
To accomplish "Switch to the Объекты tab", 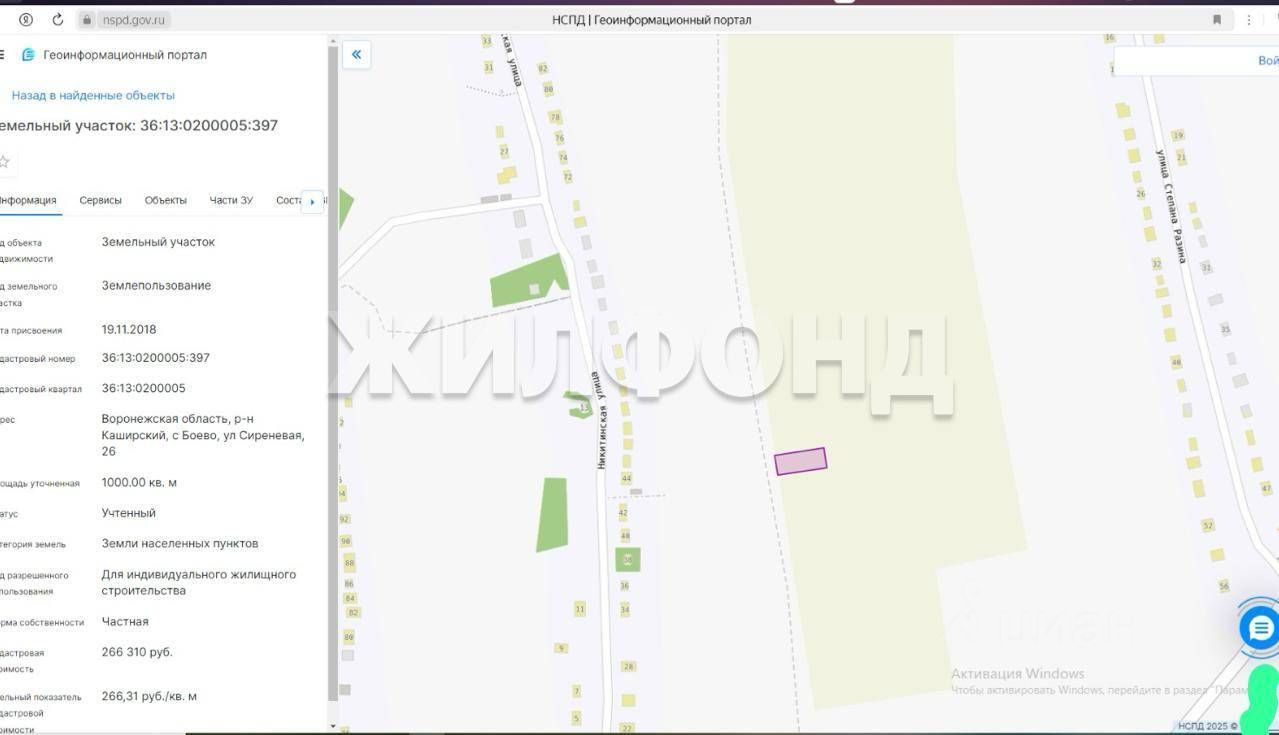I will [x=165, y=200].
